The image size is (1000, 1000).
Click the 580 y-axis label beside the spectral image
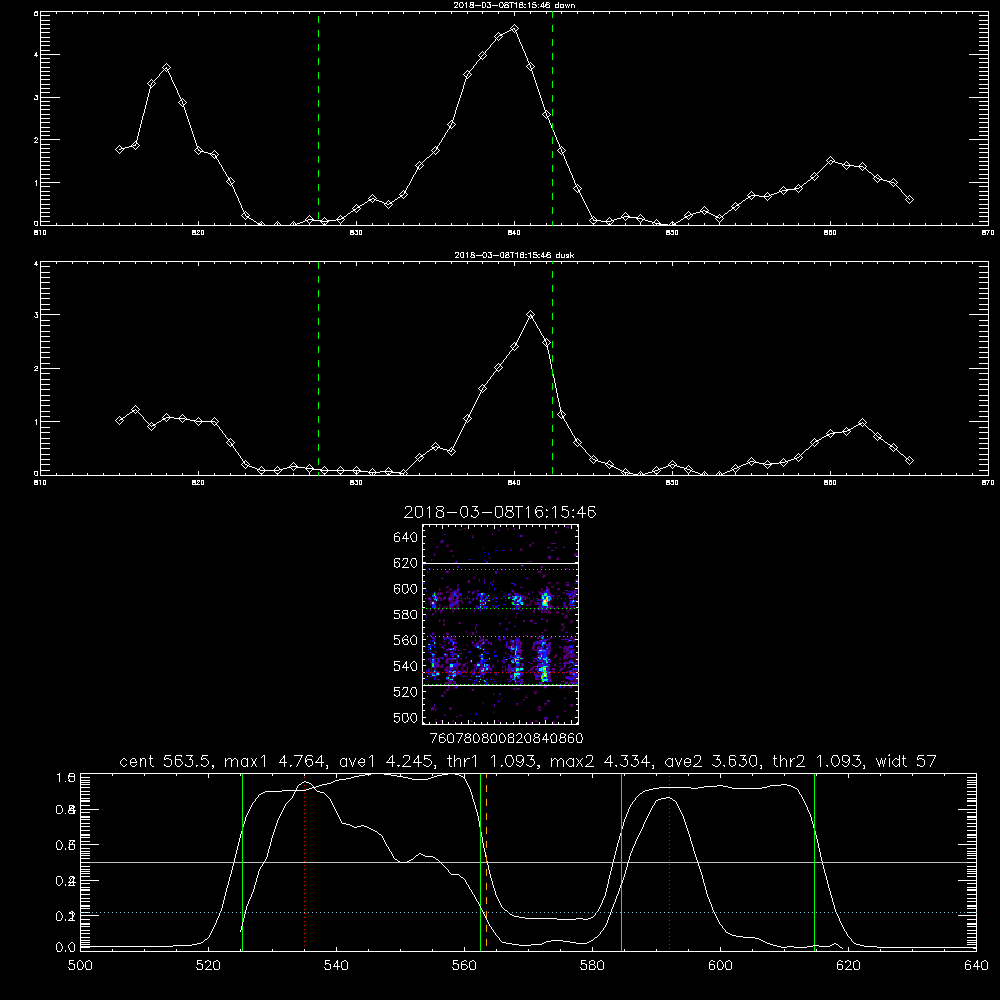(405, 615)
